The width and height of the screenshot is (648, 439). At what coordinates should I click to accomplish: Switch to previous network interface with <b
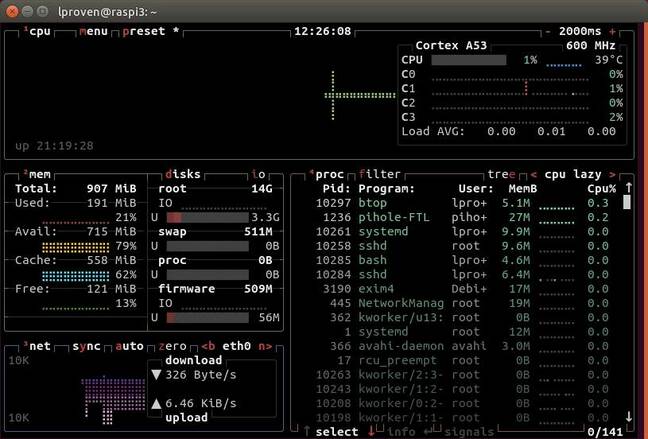click(x=208, y=346)
